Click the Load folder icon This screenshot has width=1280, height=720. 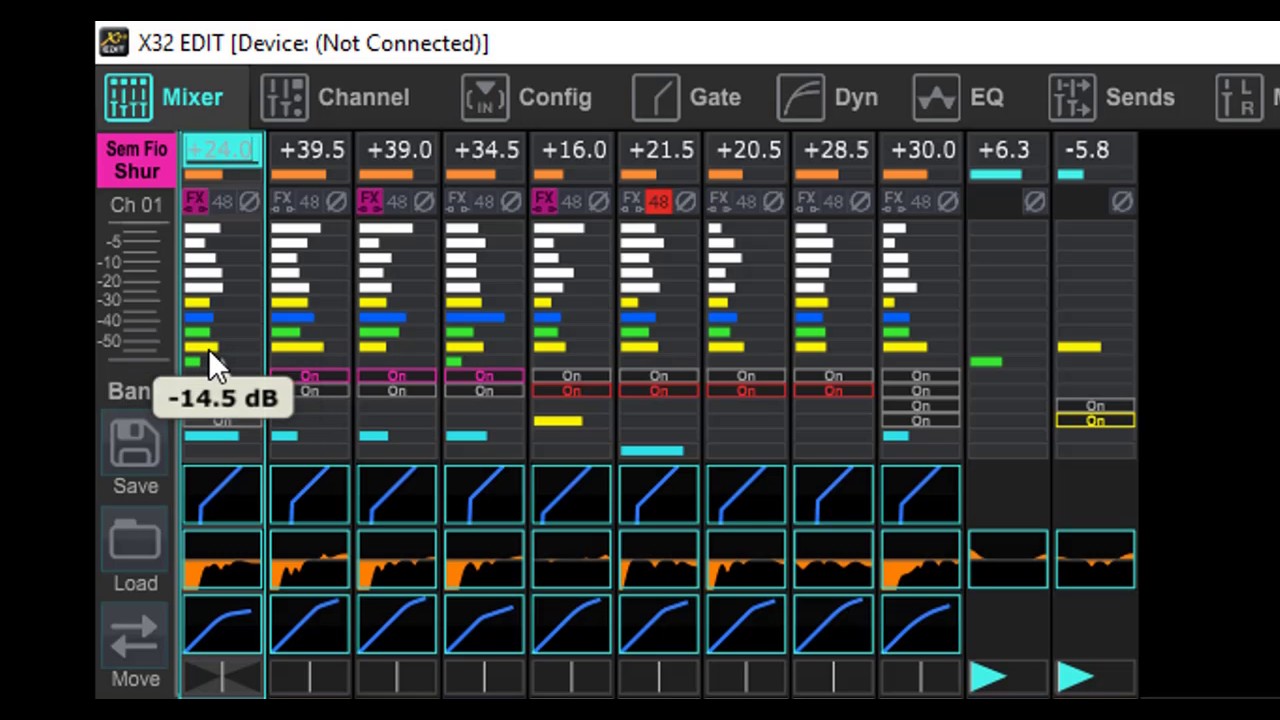pos(135,541)
